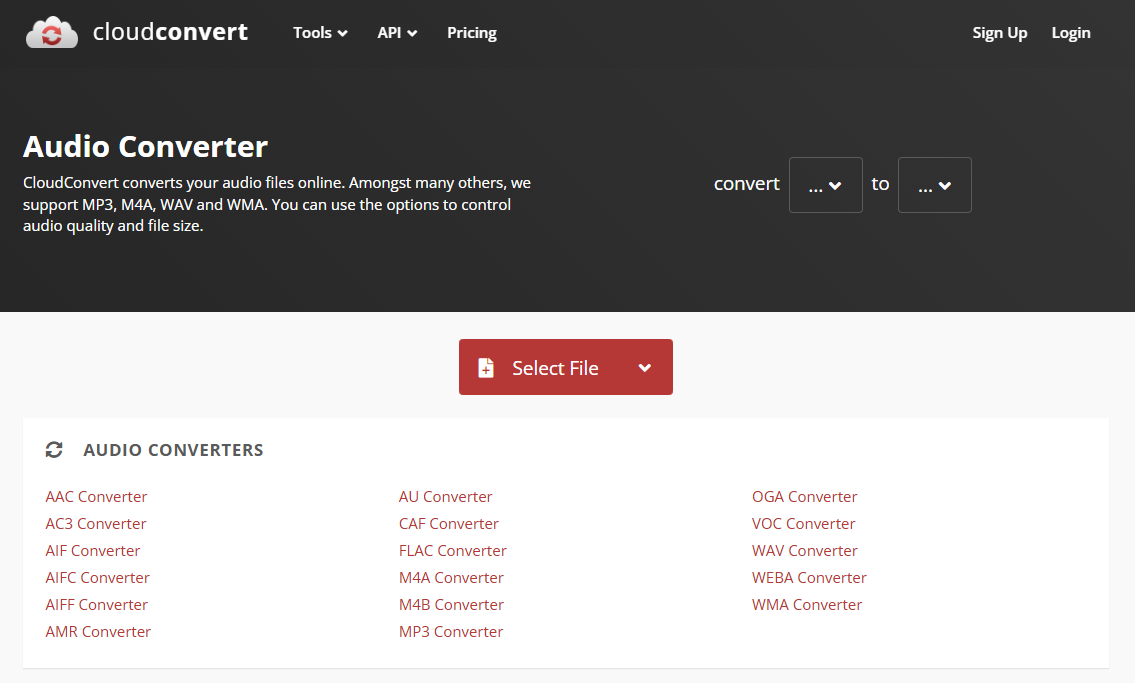Screen dimensions: 1135x683
Task: Click the file icon on Select File
Action: coord(486,368)
